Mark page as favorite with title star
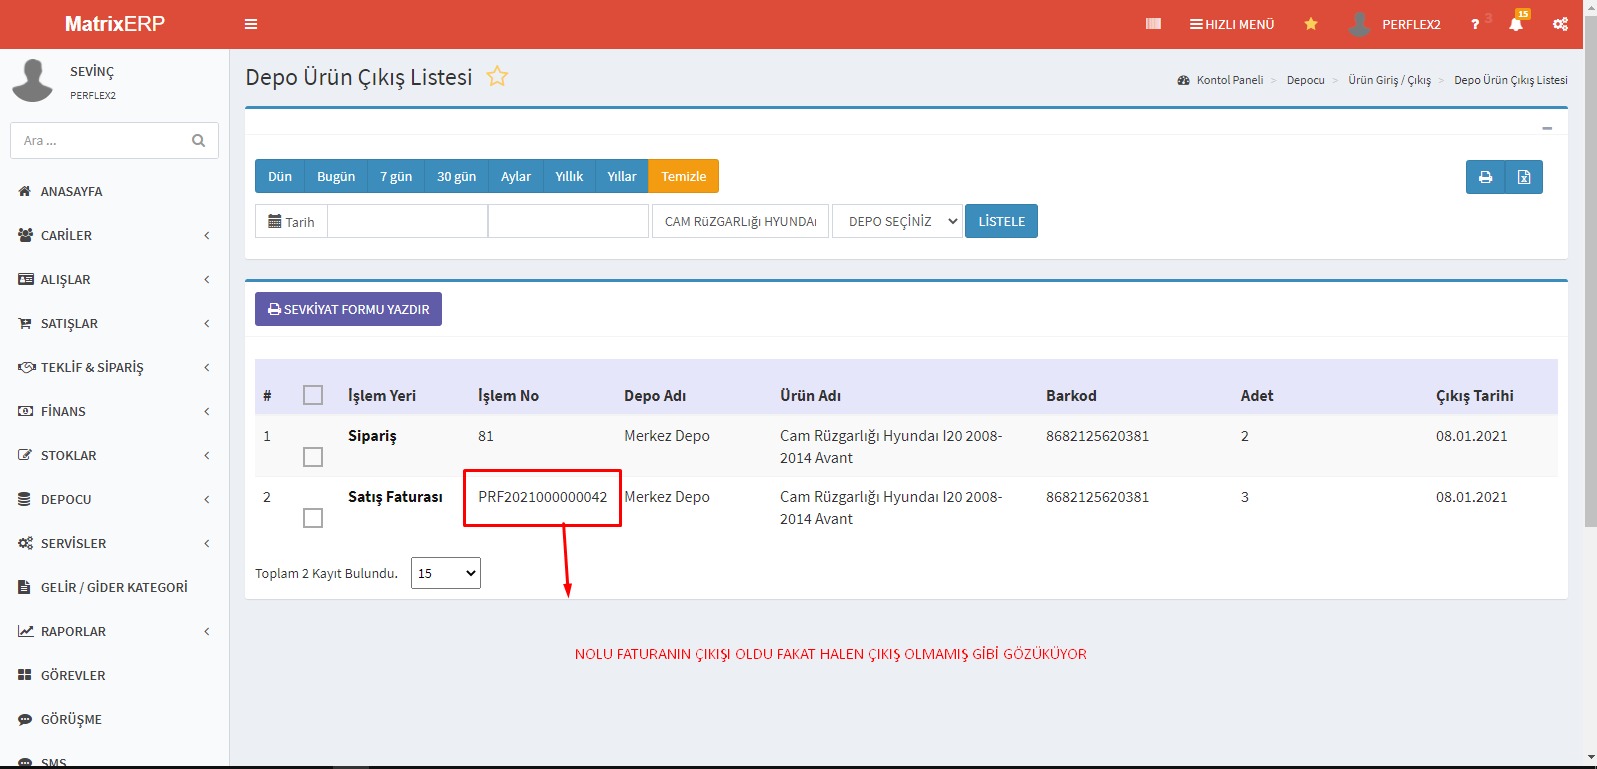Screen dimensions: 1597x769 (x=497, y=77)
